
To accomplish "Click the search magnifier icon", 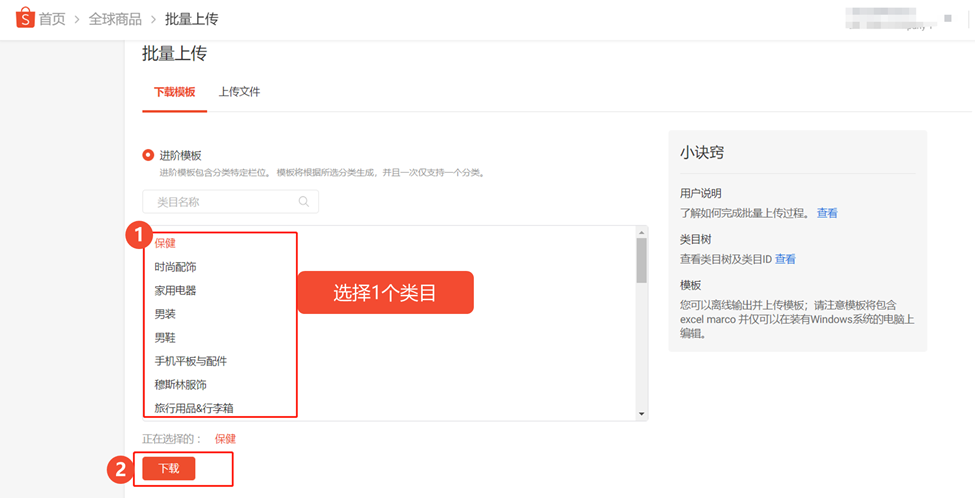I will 304,202.
